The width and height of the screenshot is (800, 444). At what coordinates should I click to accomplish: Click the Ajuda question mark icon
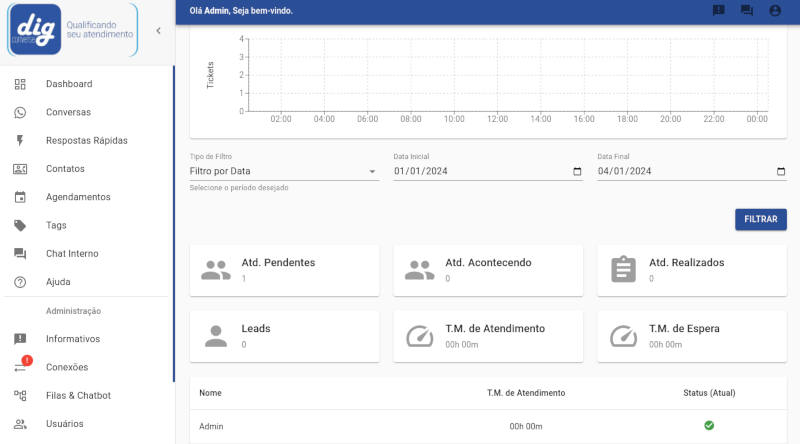[20, 282]
